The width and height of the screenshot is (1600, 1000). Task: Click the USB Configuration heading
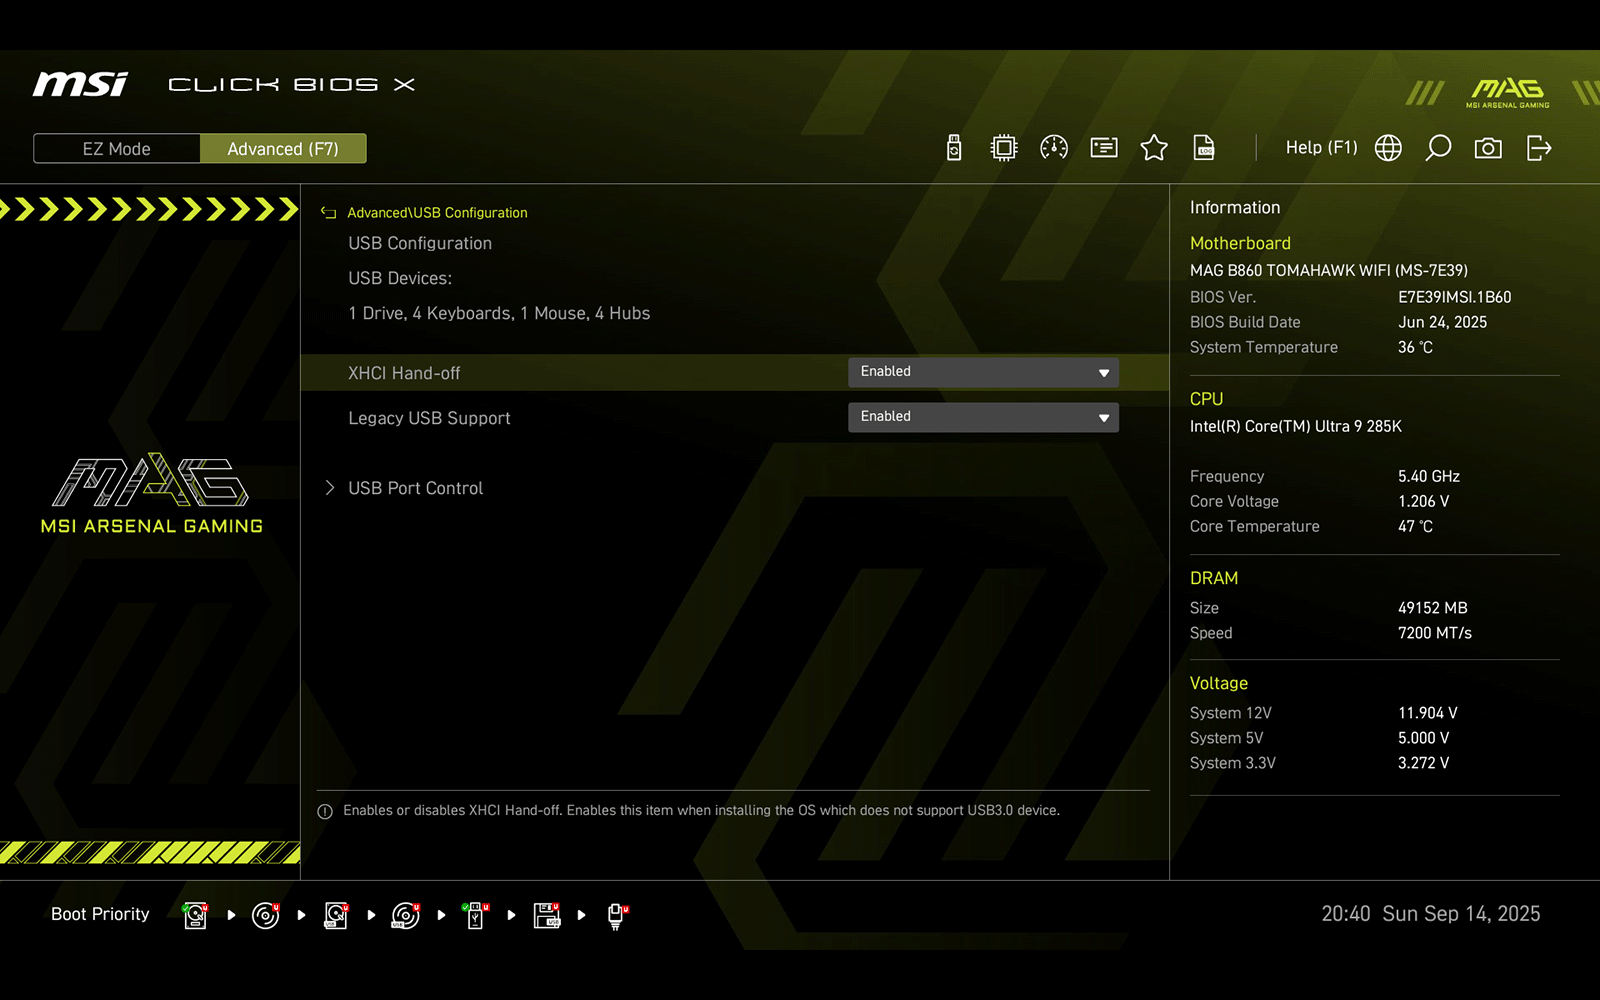coord(420,243)
